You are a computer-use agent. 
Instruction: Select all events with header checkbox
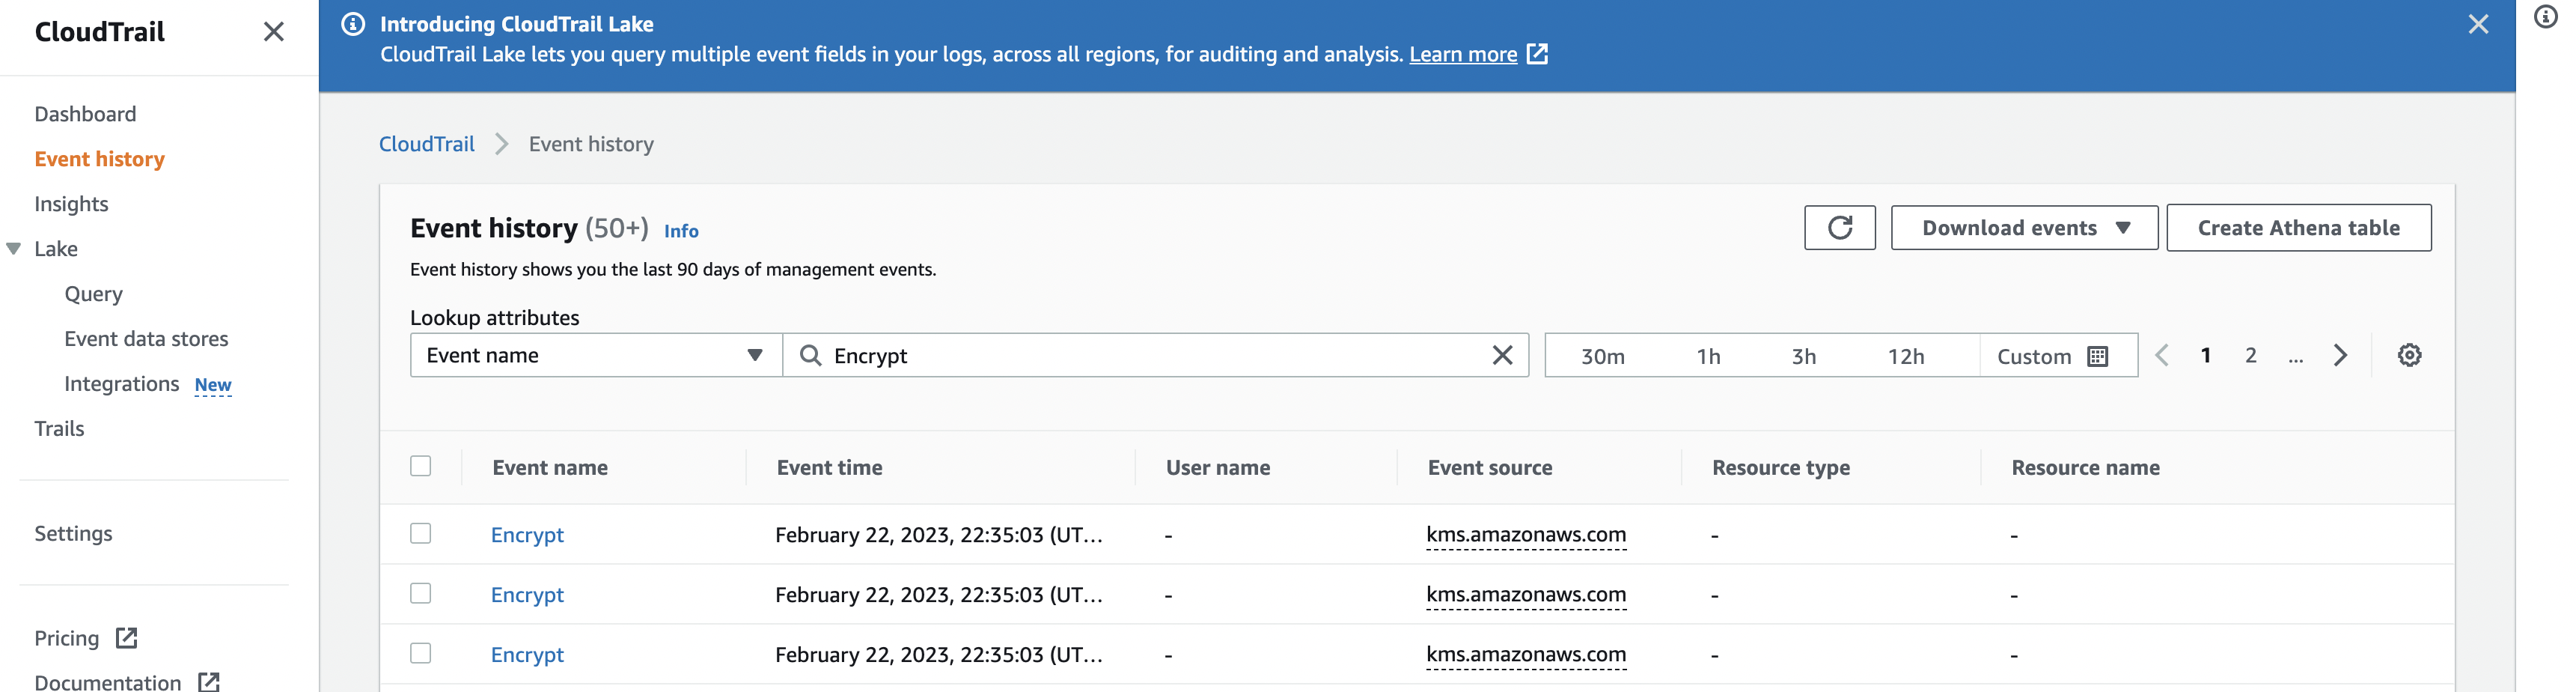click(421, 465)
